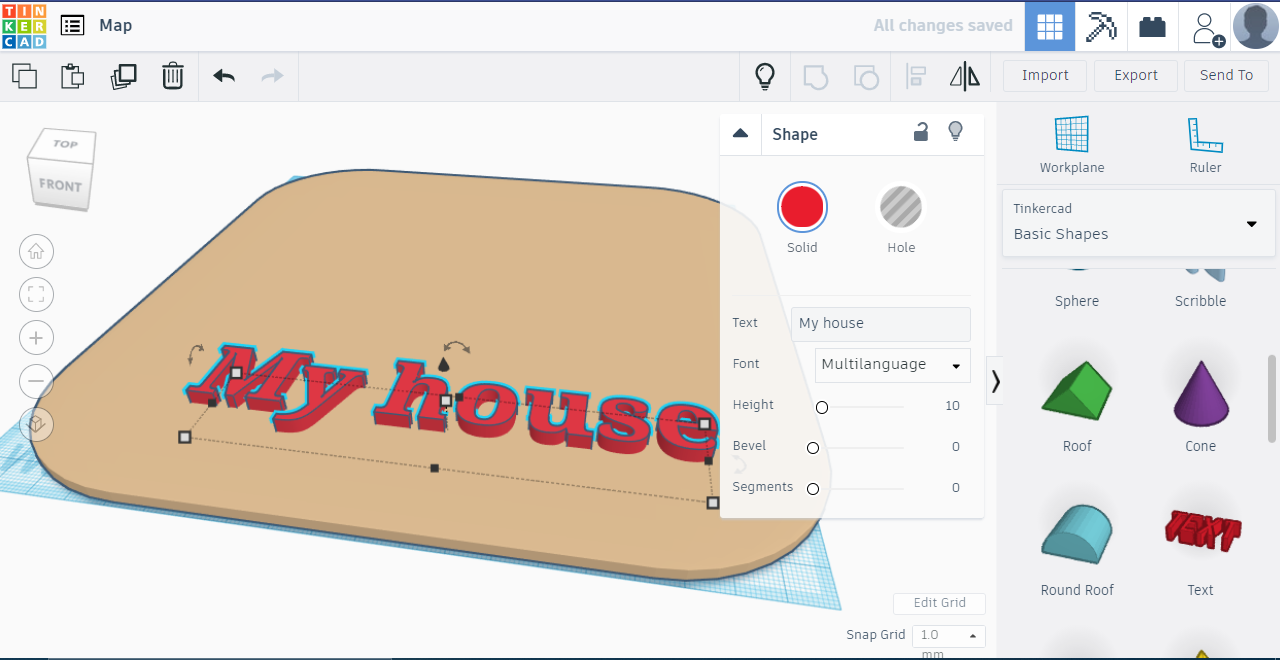This screenshot has height=660, width=1280.
Task: Select the Round Roof shape
Action: pyautogui.click(x=1077, y=550)
